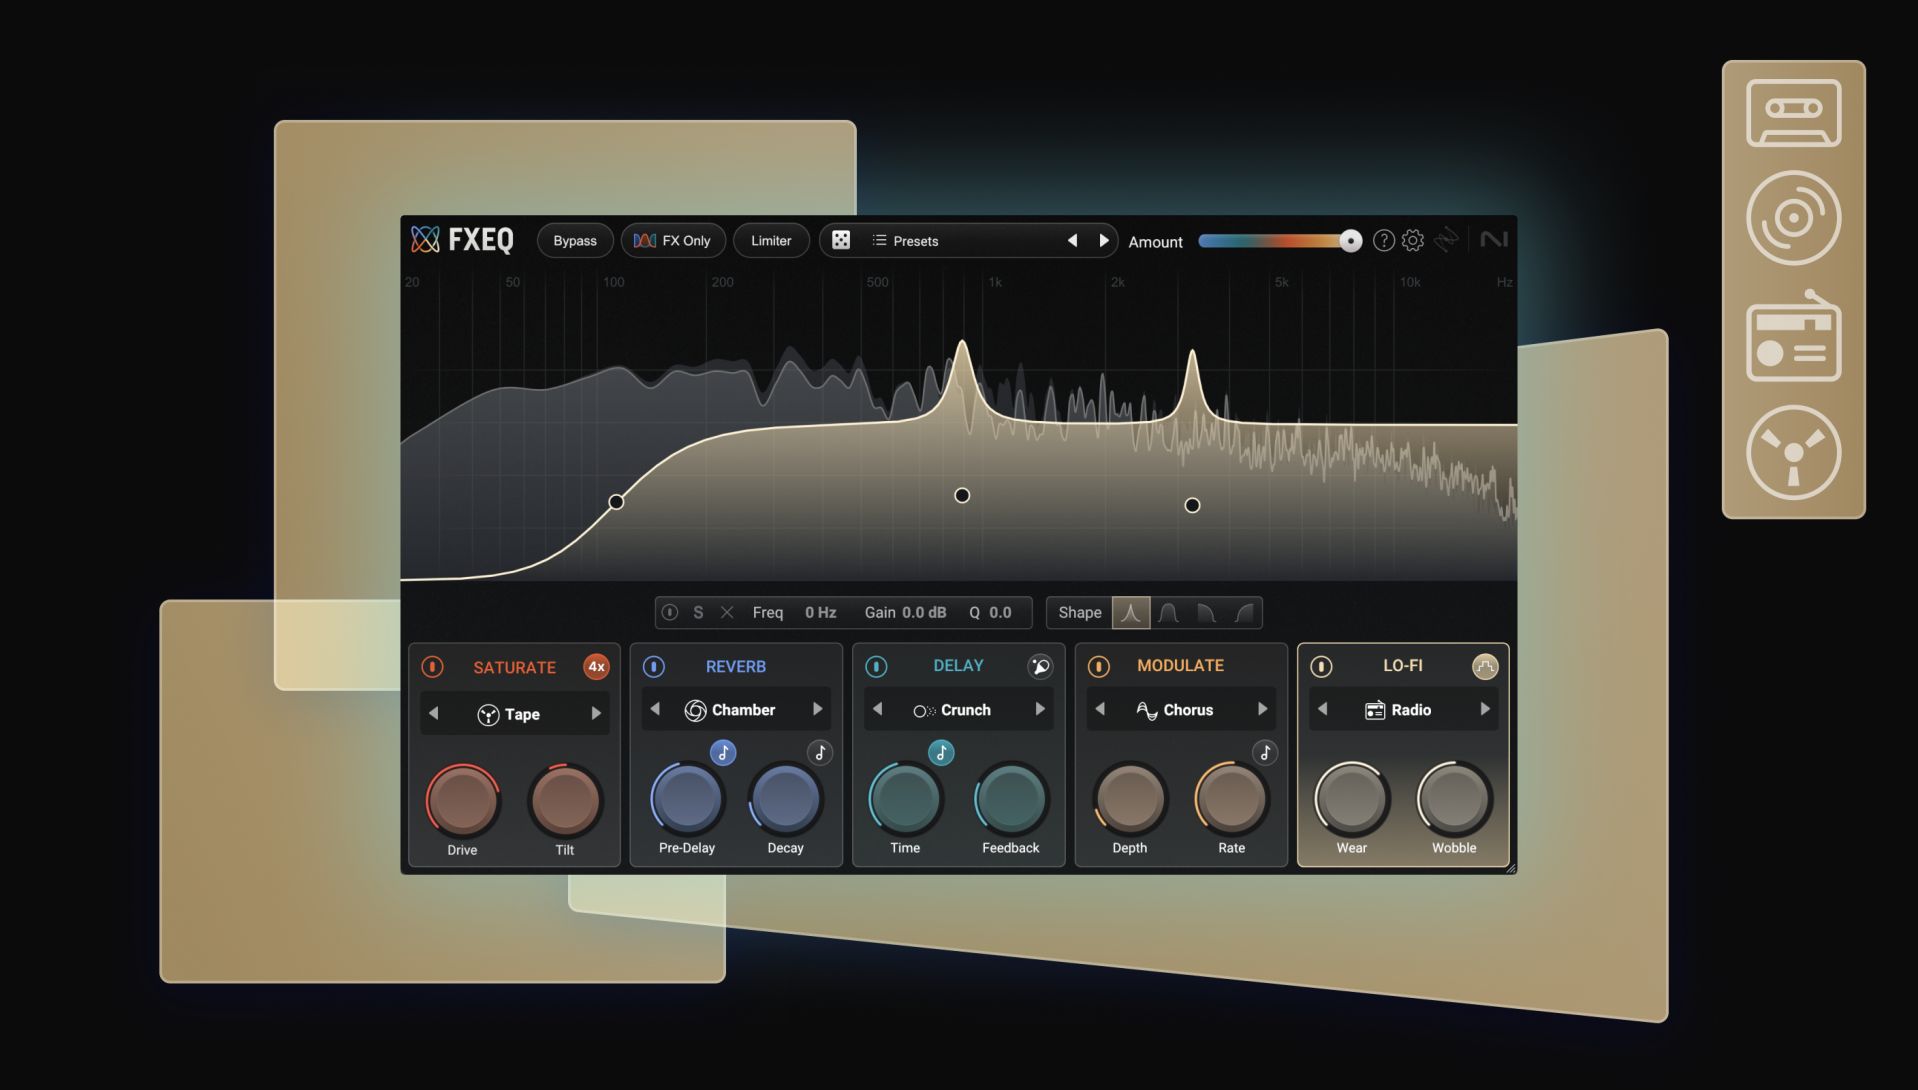Go to next Reverb type after Chamber
The height and width of the screenshot is (1090, 1918).
818,709
